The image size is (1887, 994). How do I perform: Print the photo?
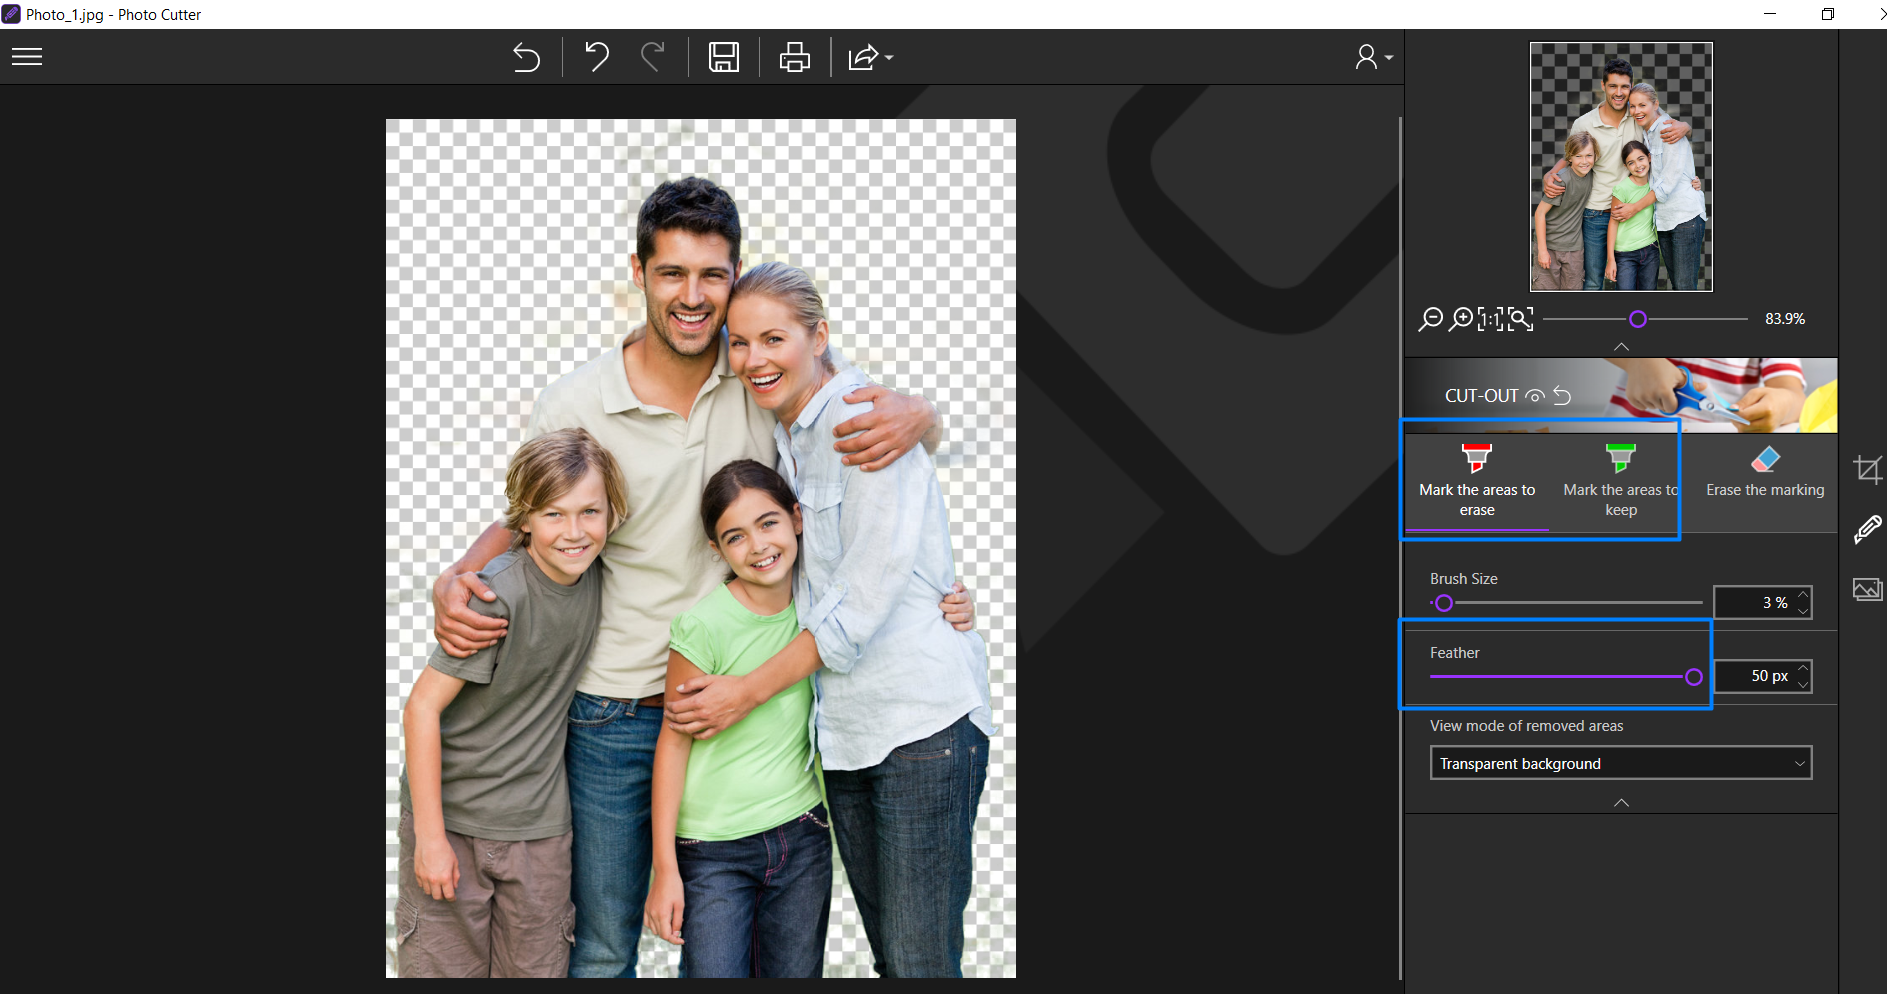[x=795, y=57]
